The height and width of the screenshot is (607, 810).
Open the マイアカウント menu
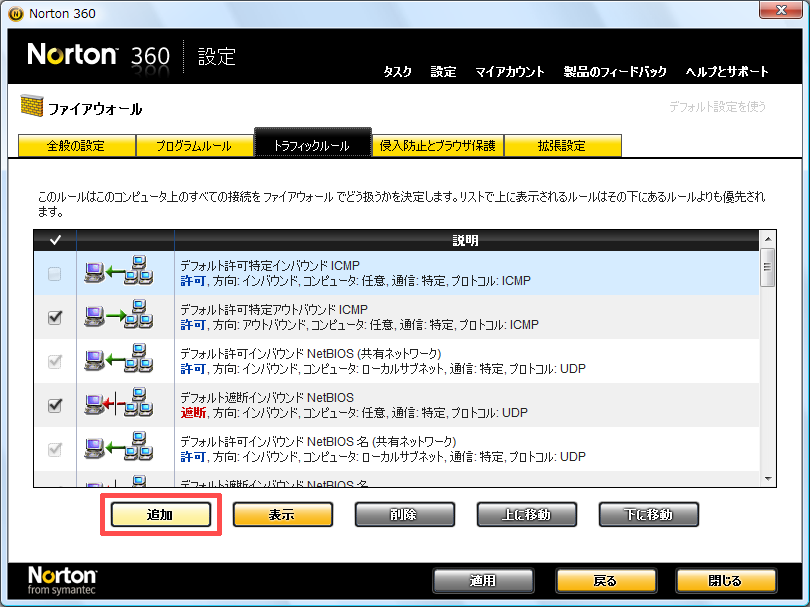pos(510,72)
